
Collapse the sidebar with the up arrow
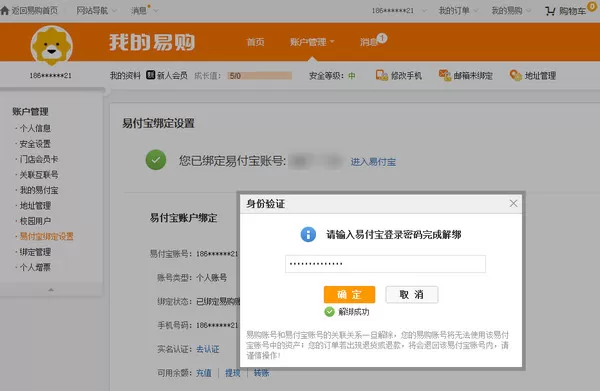(51, 290)
